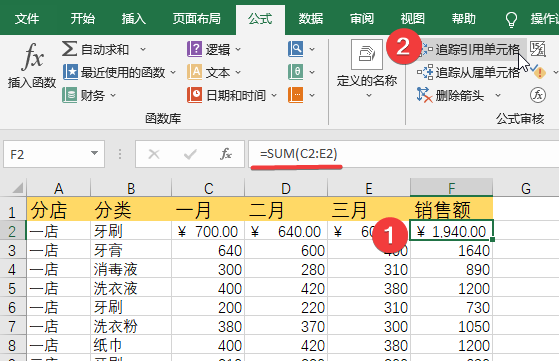Viewport: 559px width, 361px height.
Task: Open the 文件 tab
Action: pos(27,19)
